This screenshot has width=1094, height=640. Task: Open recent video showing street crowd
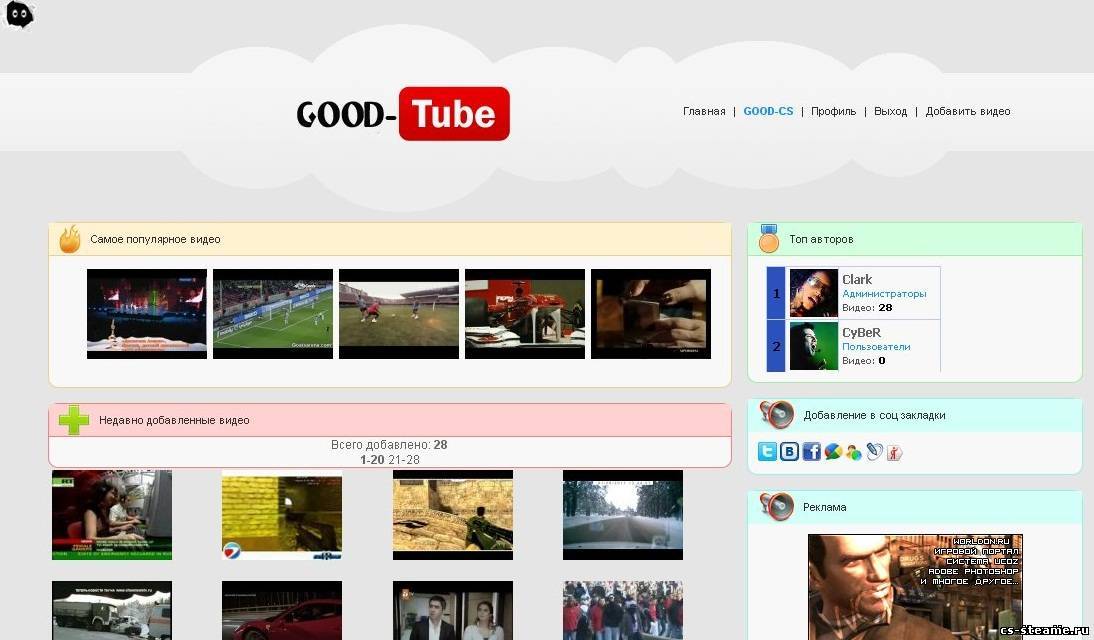point(623,611)
